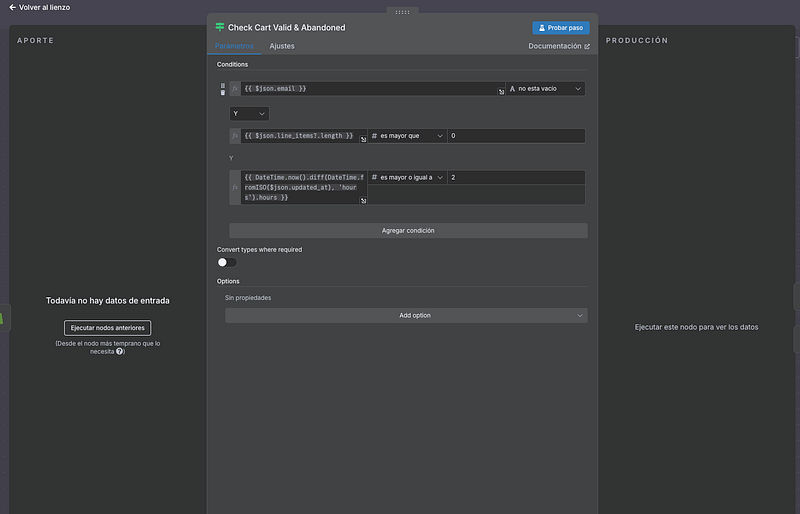Expand the 'Y' combinator dropdown
The height and width of the screenshot is (514, 800).
[x=248, y=114]
